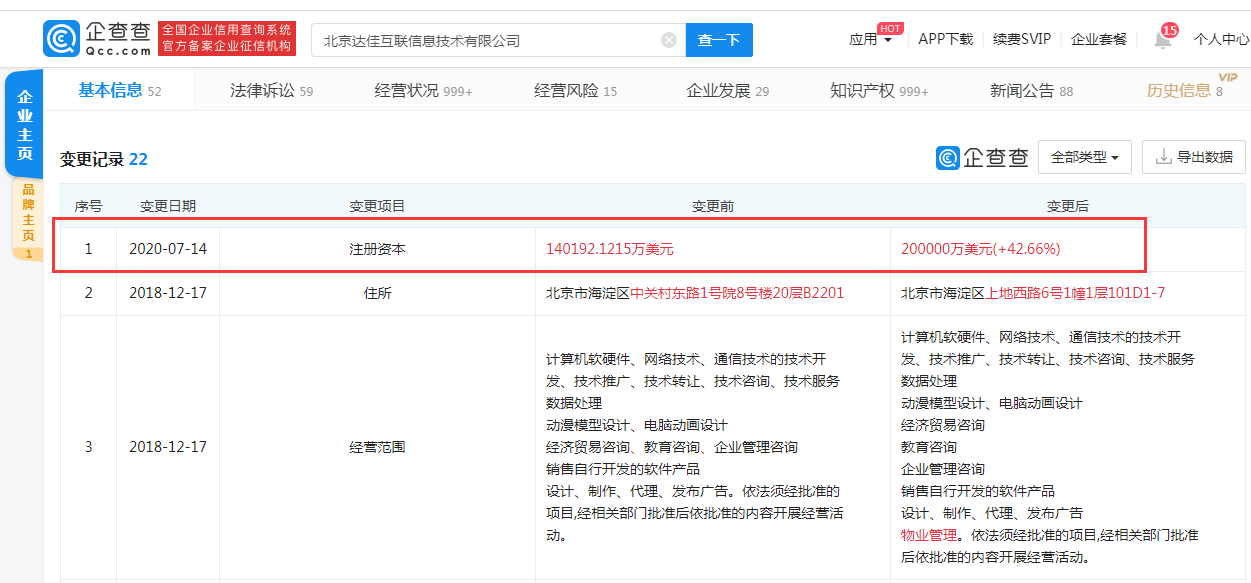
Task: Clear the search box with X icon
Action: (x=669, y=41)
